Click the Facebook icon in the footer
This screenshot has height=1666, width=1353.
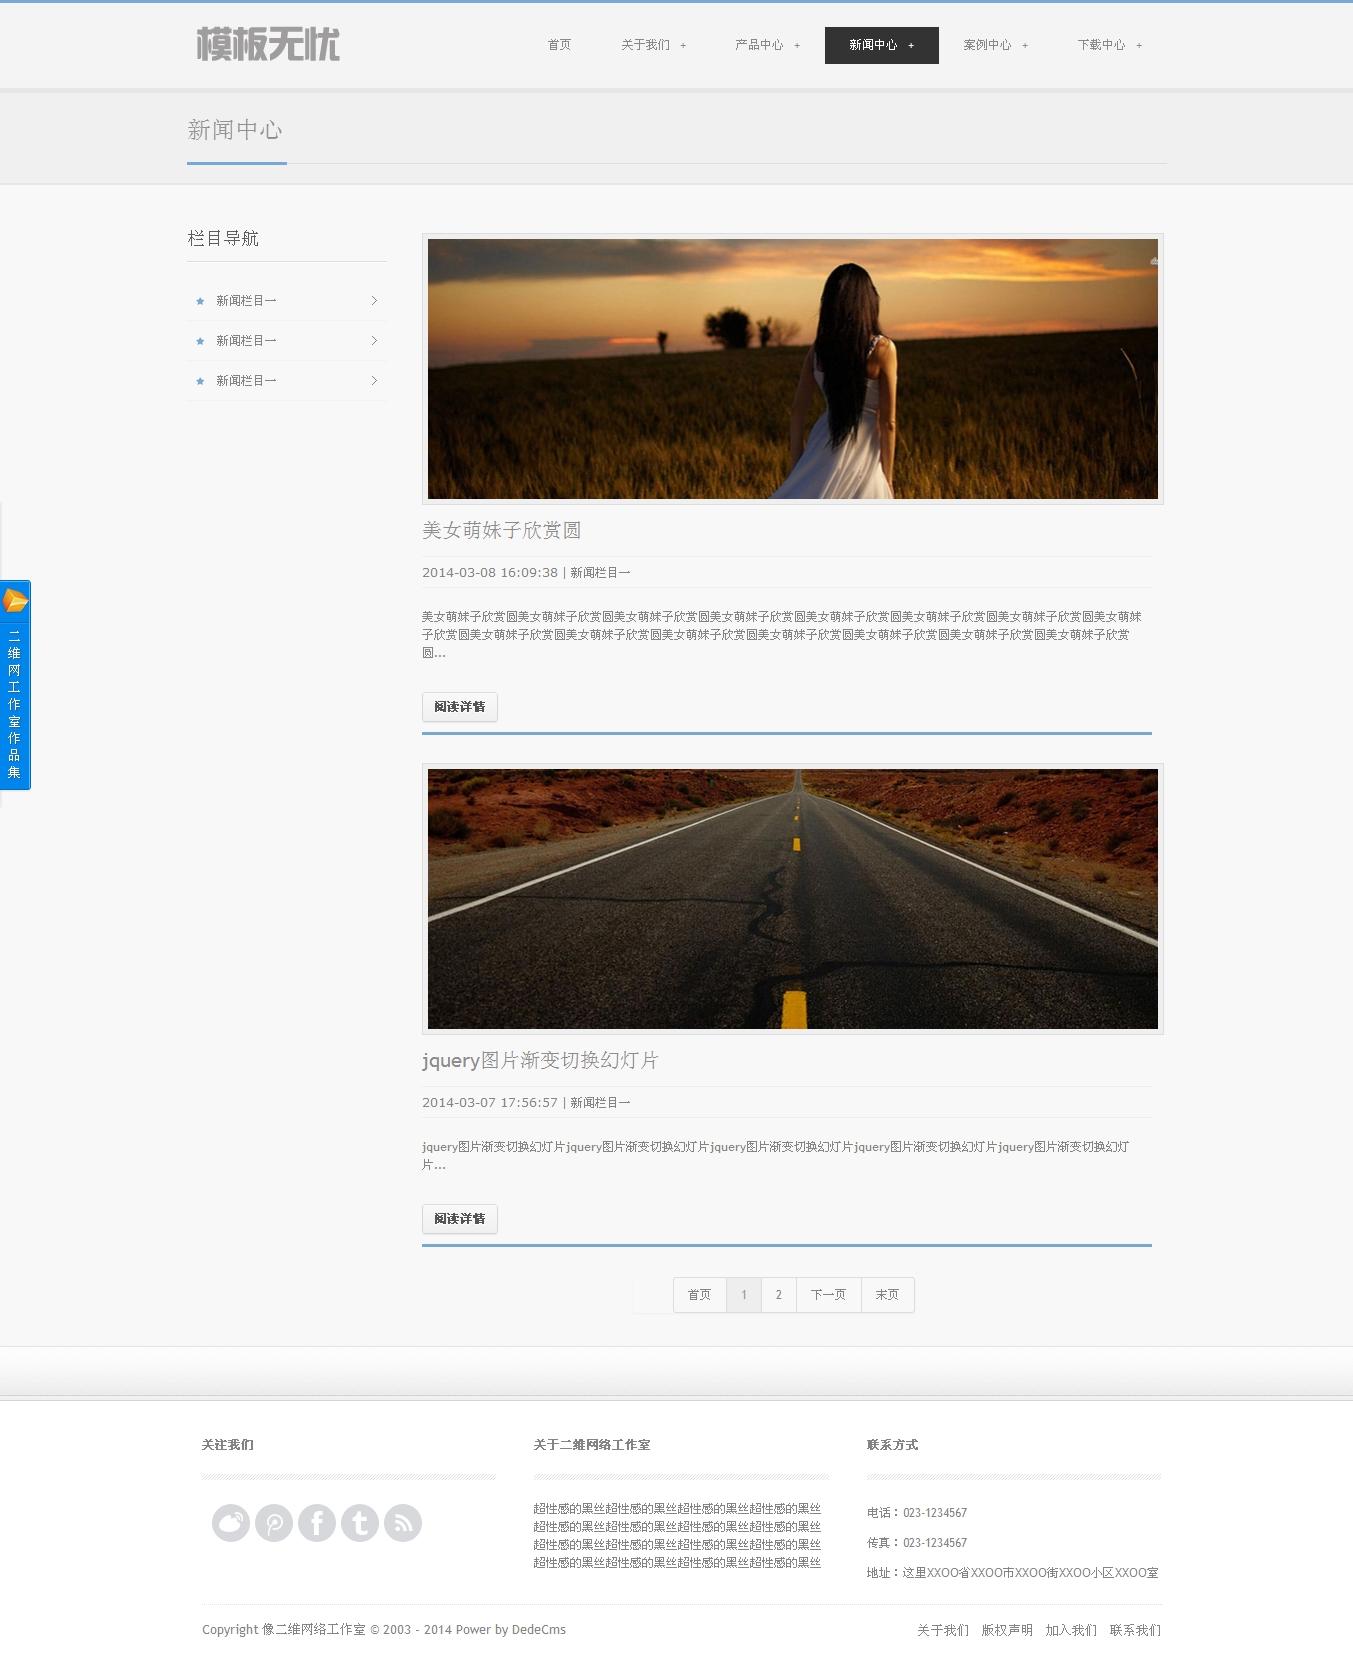point(317,1523)
